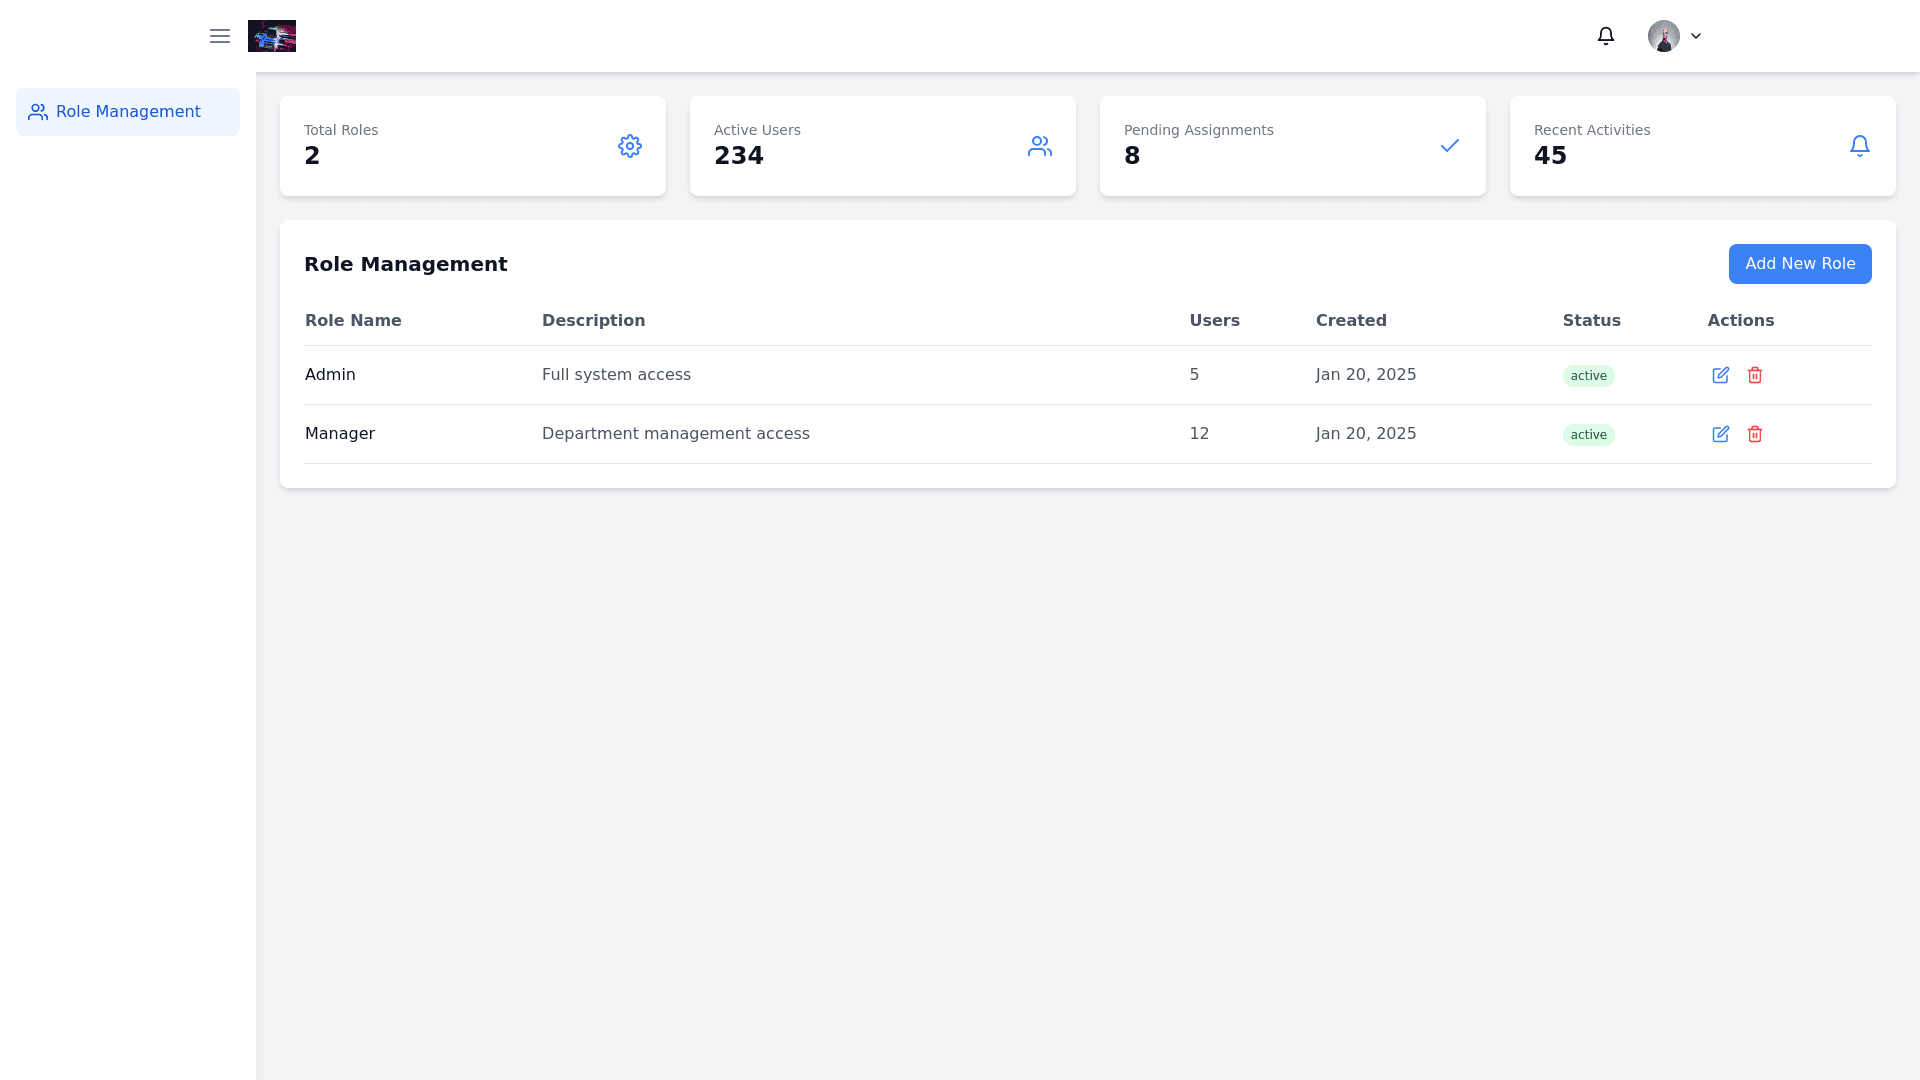Click gear icon on Total Roles card
Viewport: 1920px width, 1080px height.
(x=630, y=146)
